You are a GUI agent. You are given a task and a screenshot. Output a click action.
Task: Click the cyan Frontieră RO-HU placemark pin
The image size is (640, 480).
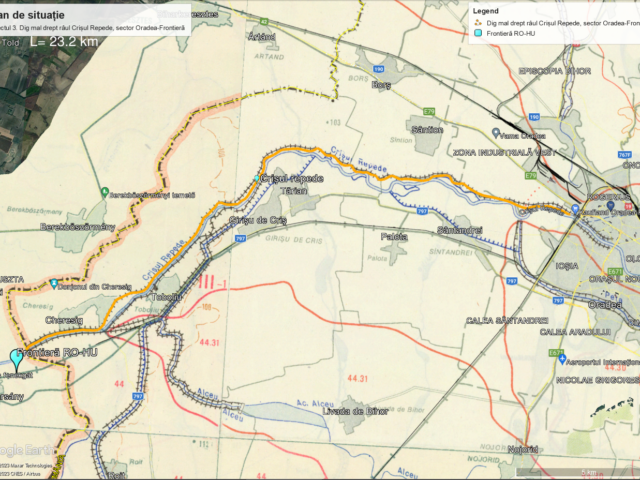(17, 359)
